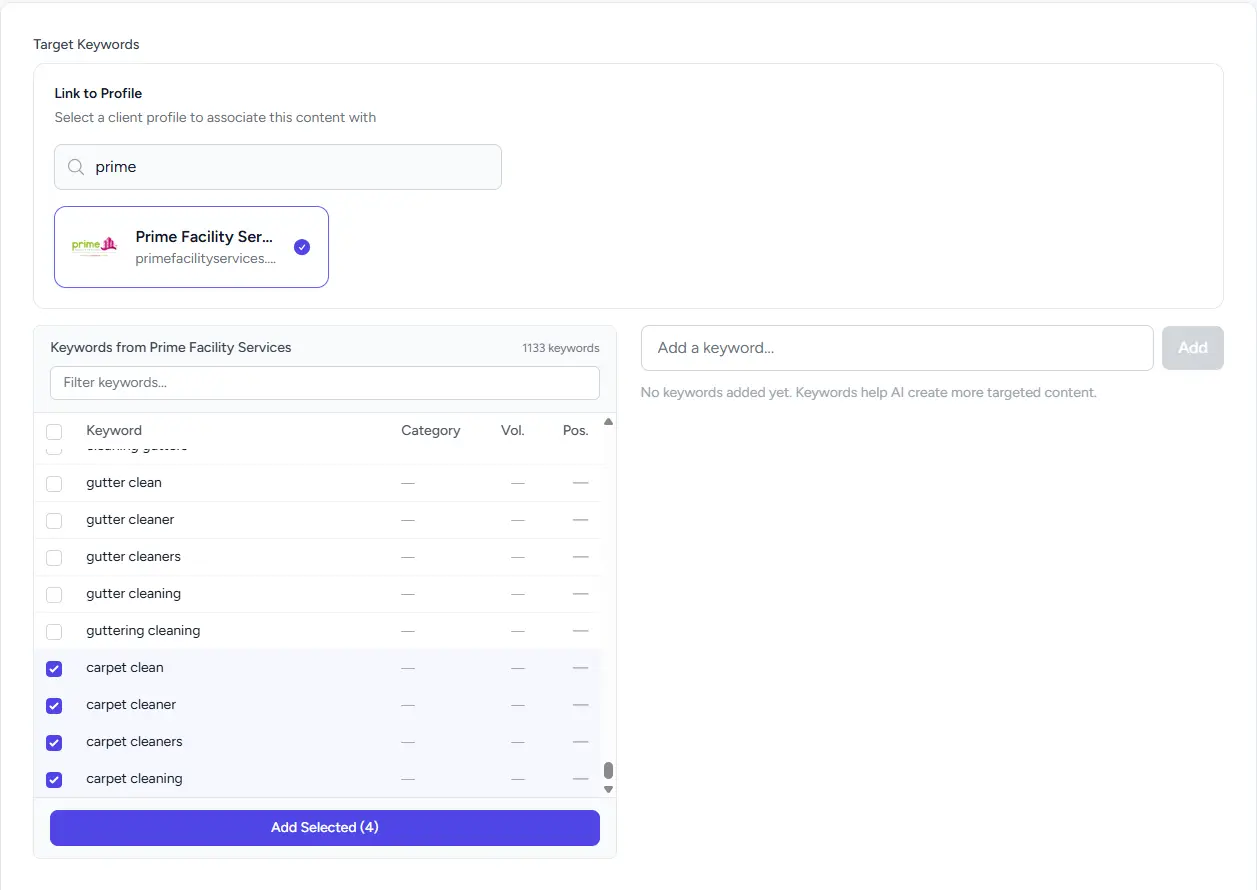Click the 'gutter cleaning' keyword text

pyautogui.click(x=134, y=593)
